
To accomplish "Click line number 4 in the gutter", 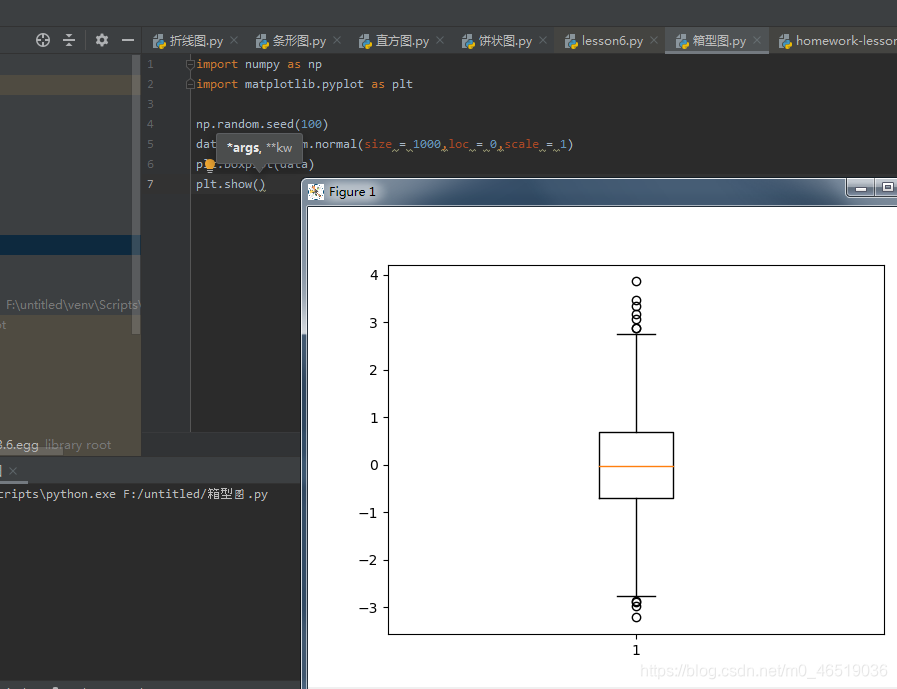I will tap(150, 124).
